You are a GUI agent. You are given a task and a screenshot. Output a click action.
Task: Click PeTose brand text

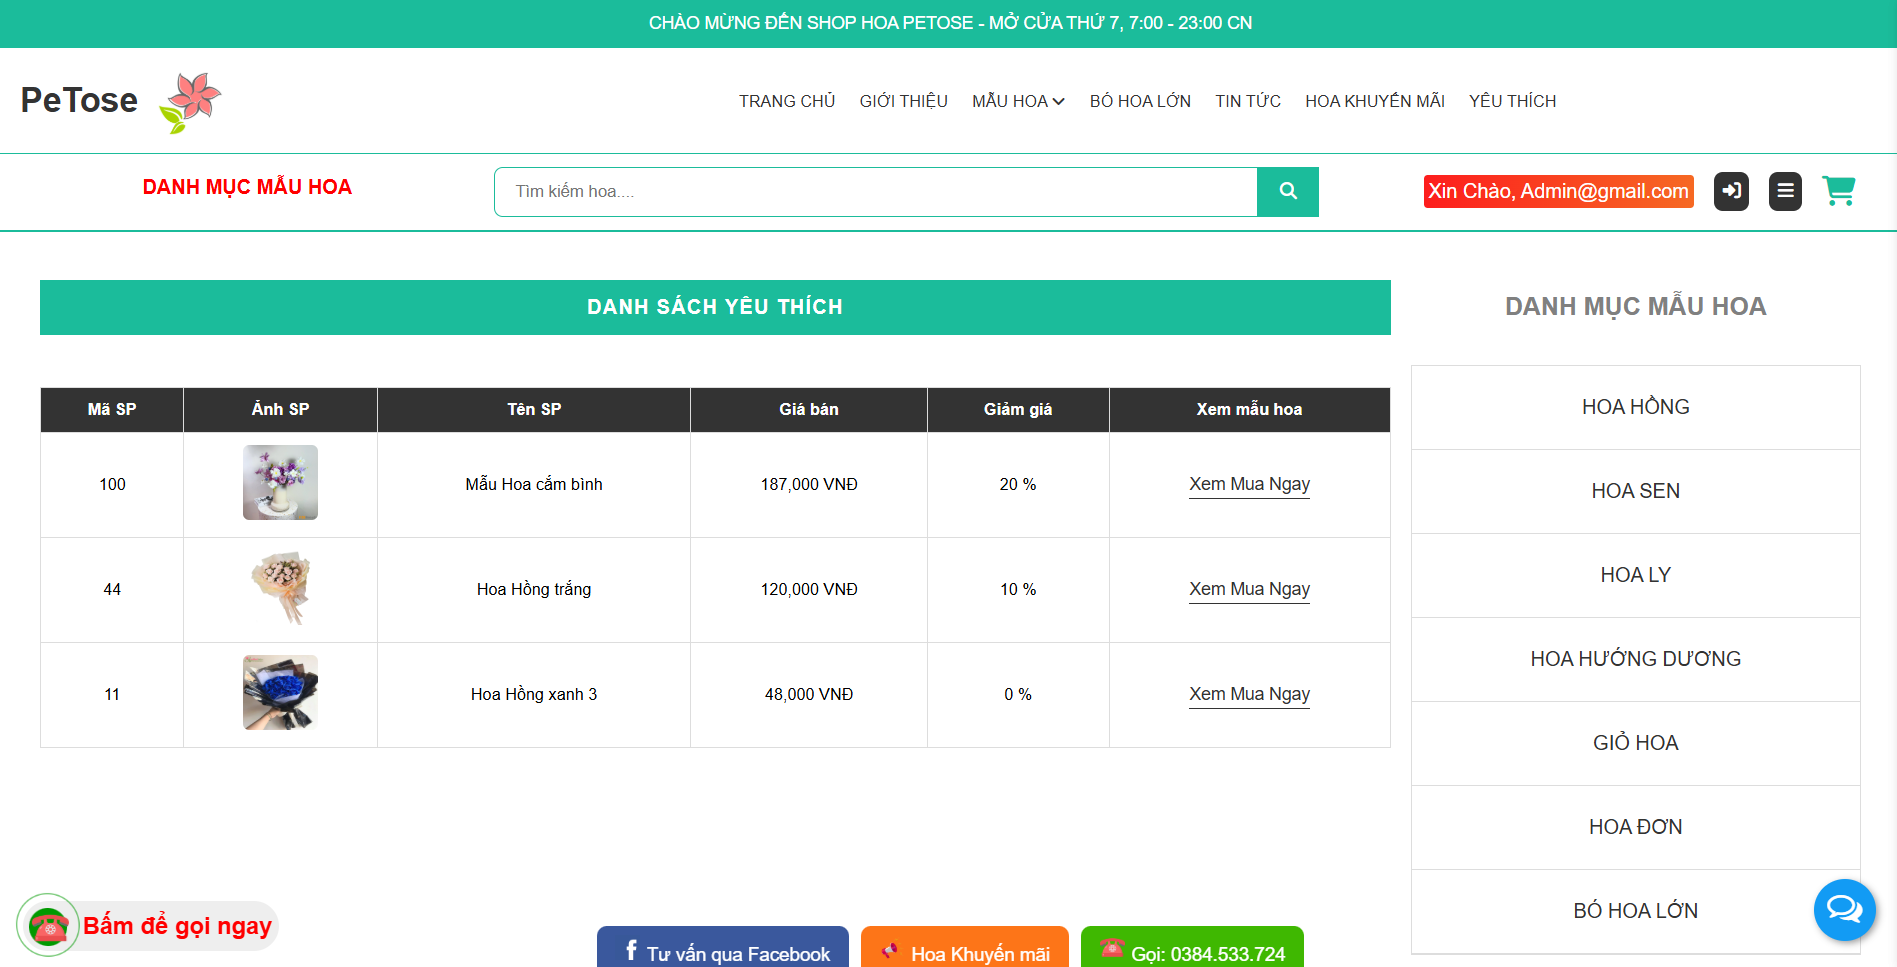point(79,100)
